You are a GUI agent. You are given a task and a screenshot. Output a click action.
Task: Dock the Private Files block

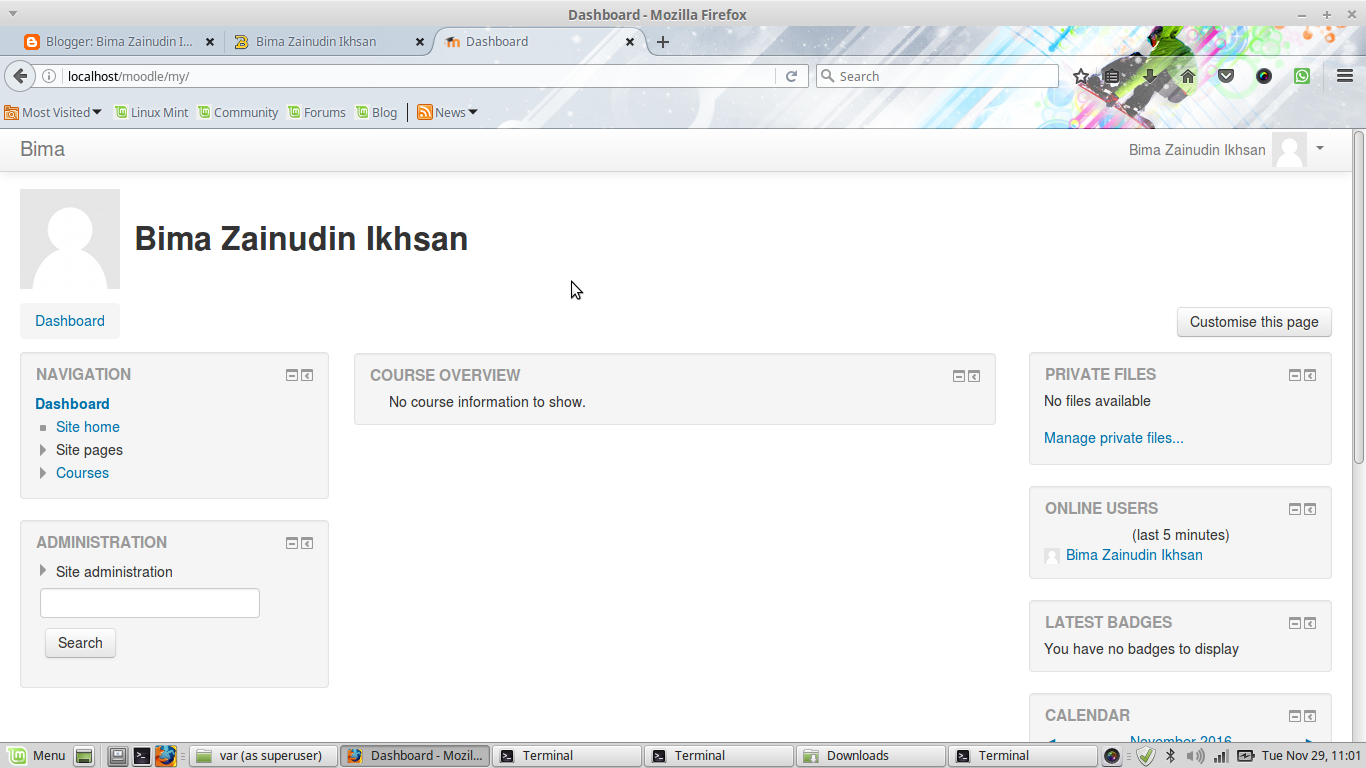click(1310, 375)
